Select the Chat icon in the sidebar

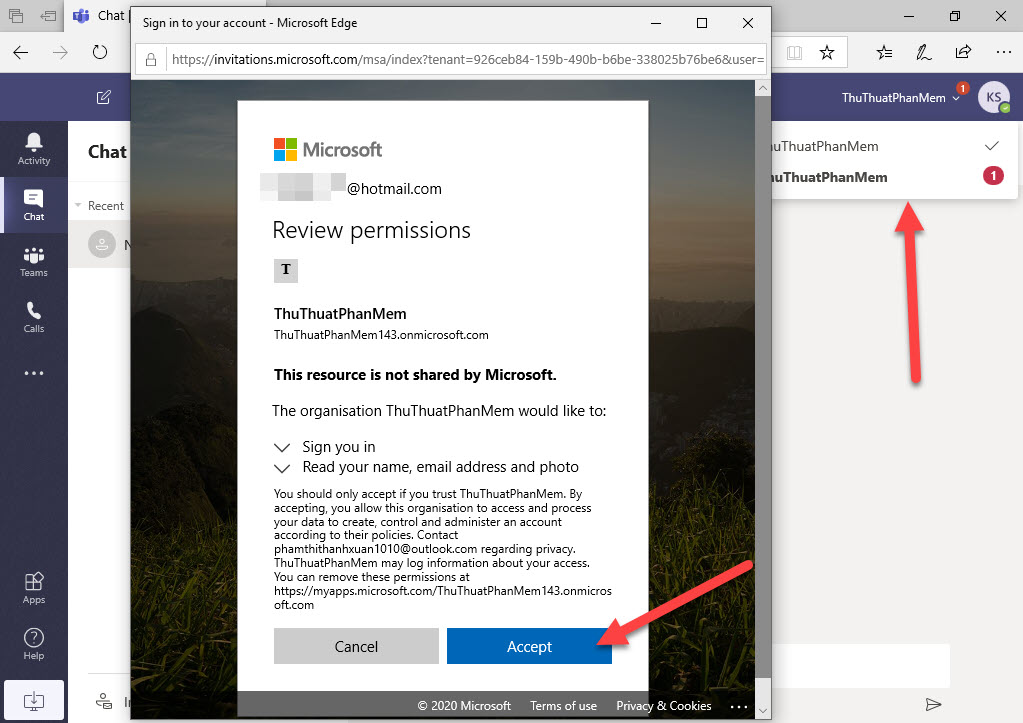tap(33, 205)
